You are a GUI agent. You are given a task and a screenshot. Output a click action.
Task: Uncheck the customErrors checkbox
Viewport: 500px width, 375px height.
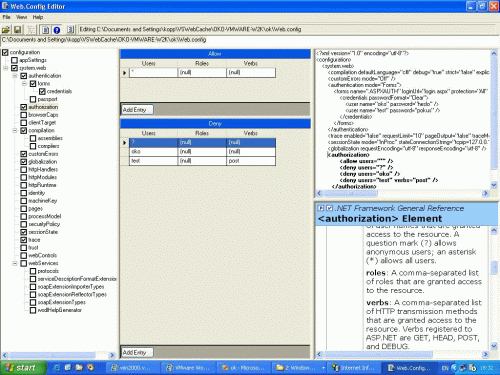coord(24,154)
